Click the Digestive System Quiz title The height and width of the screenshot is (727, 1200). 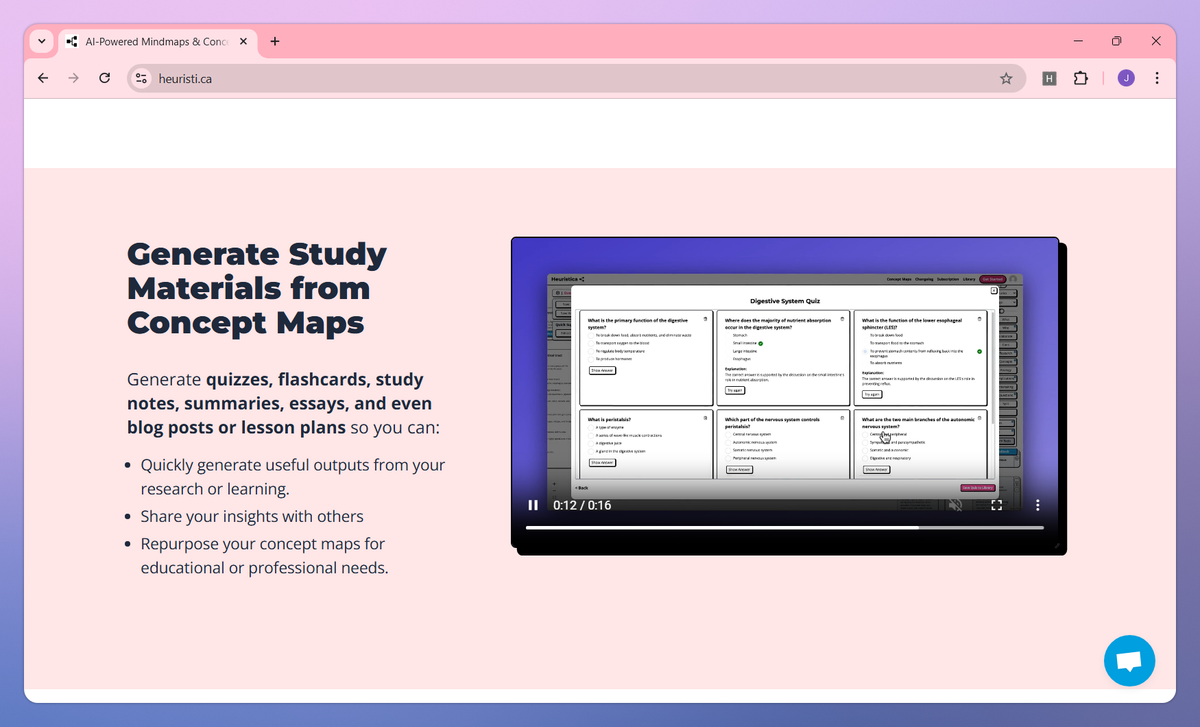pyautogui.click(x=785, y=301)
